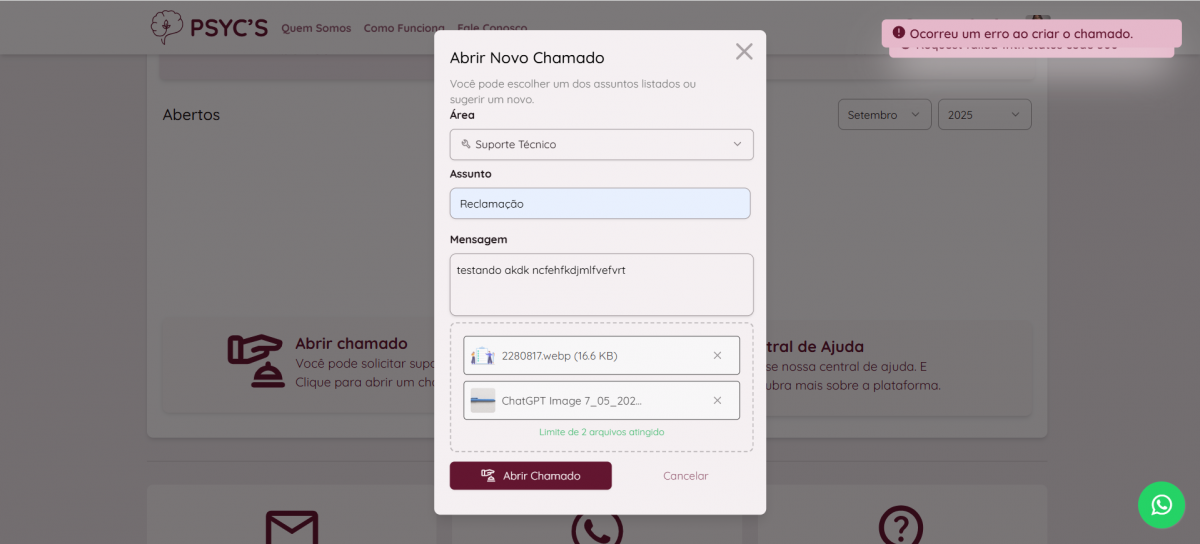Close the Abrir Novo Chamado dialog
1200x544 pixels.
pyautogui.click(x=744, y=52)
